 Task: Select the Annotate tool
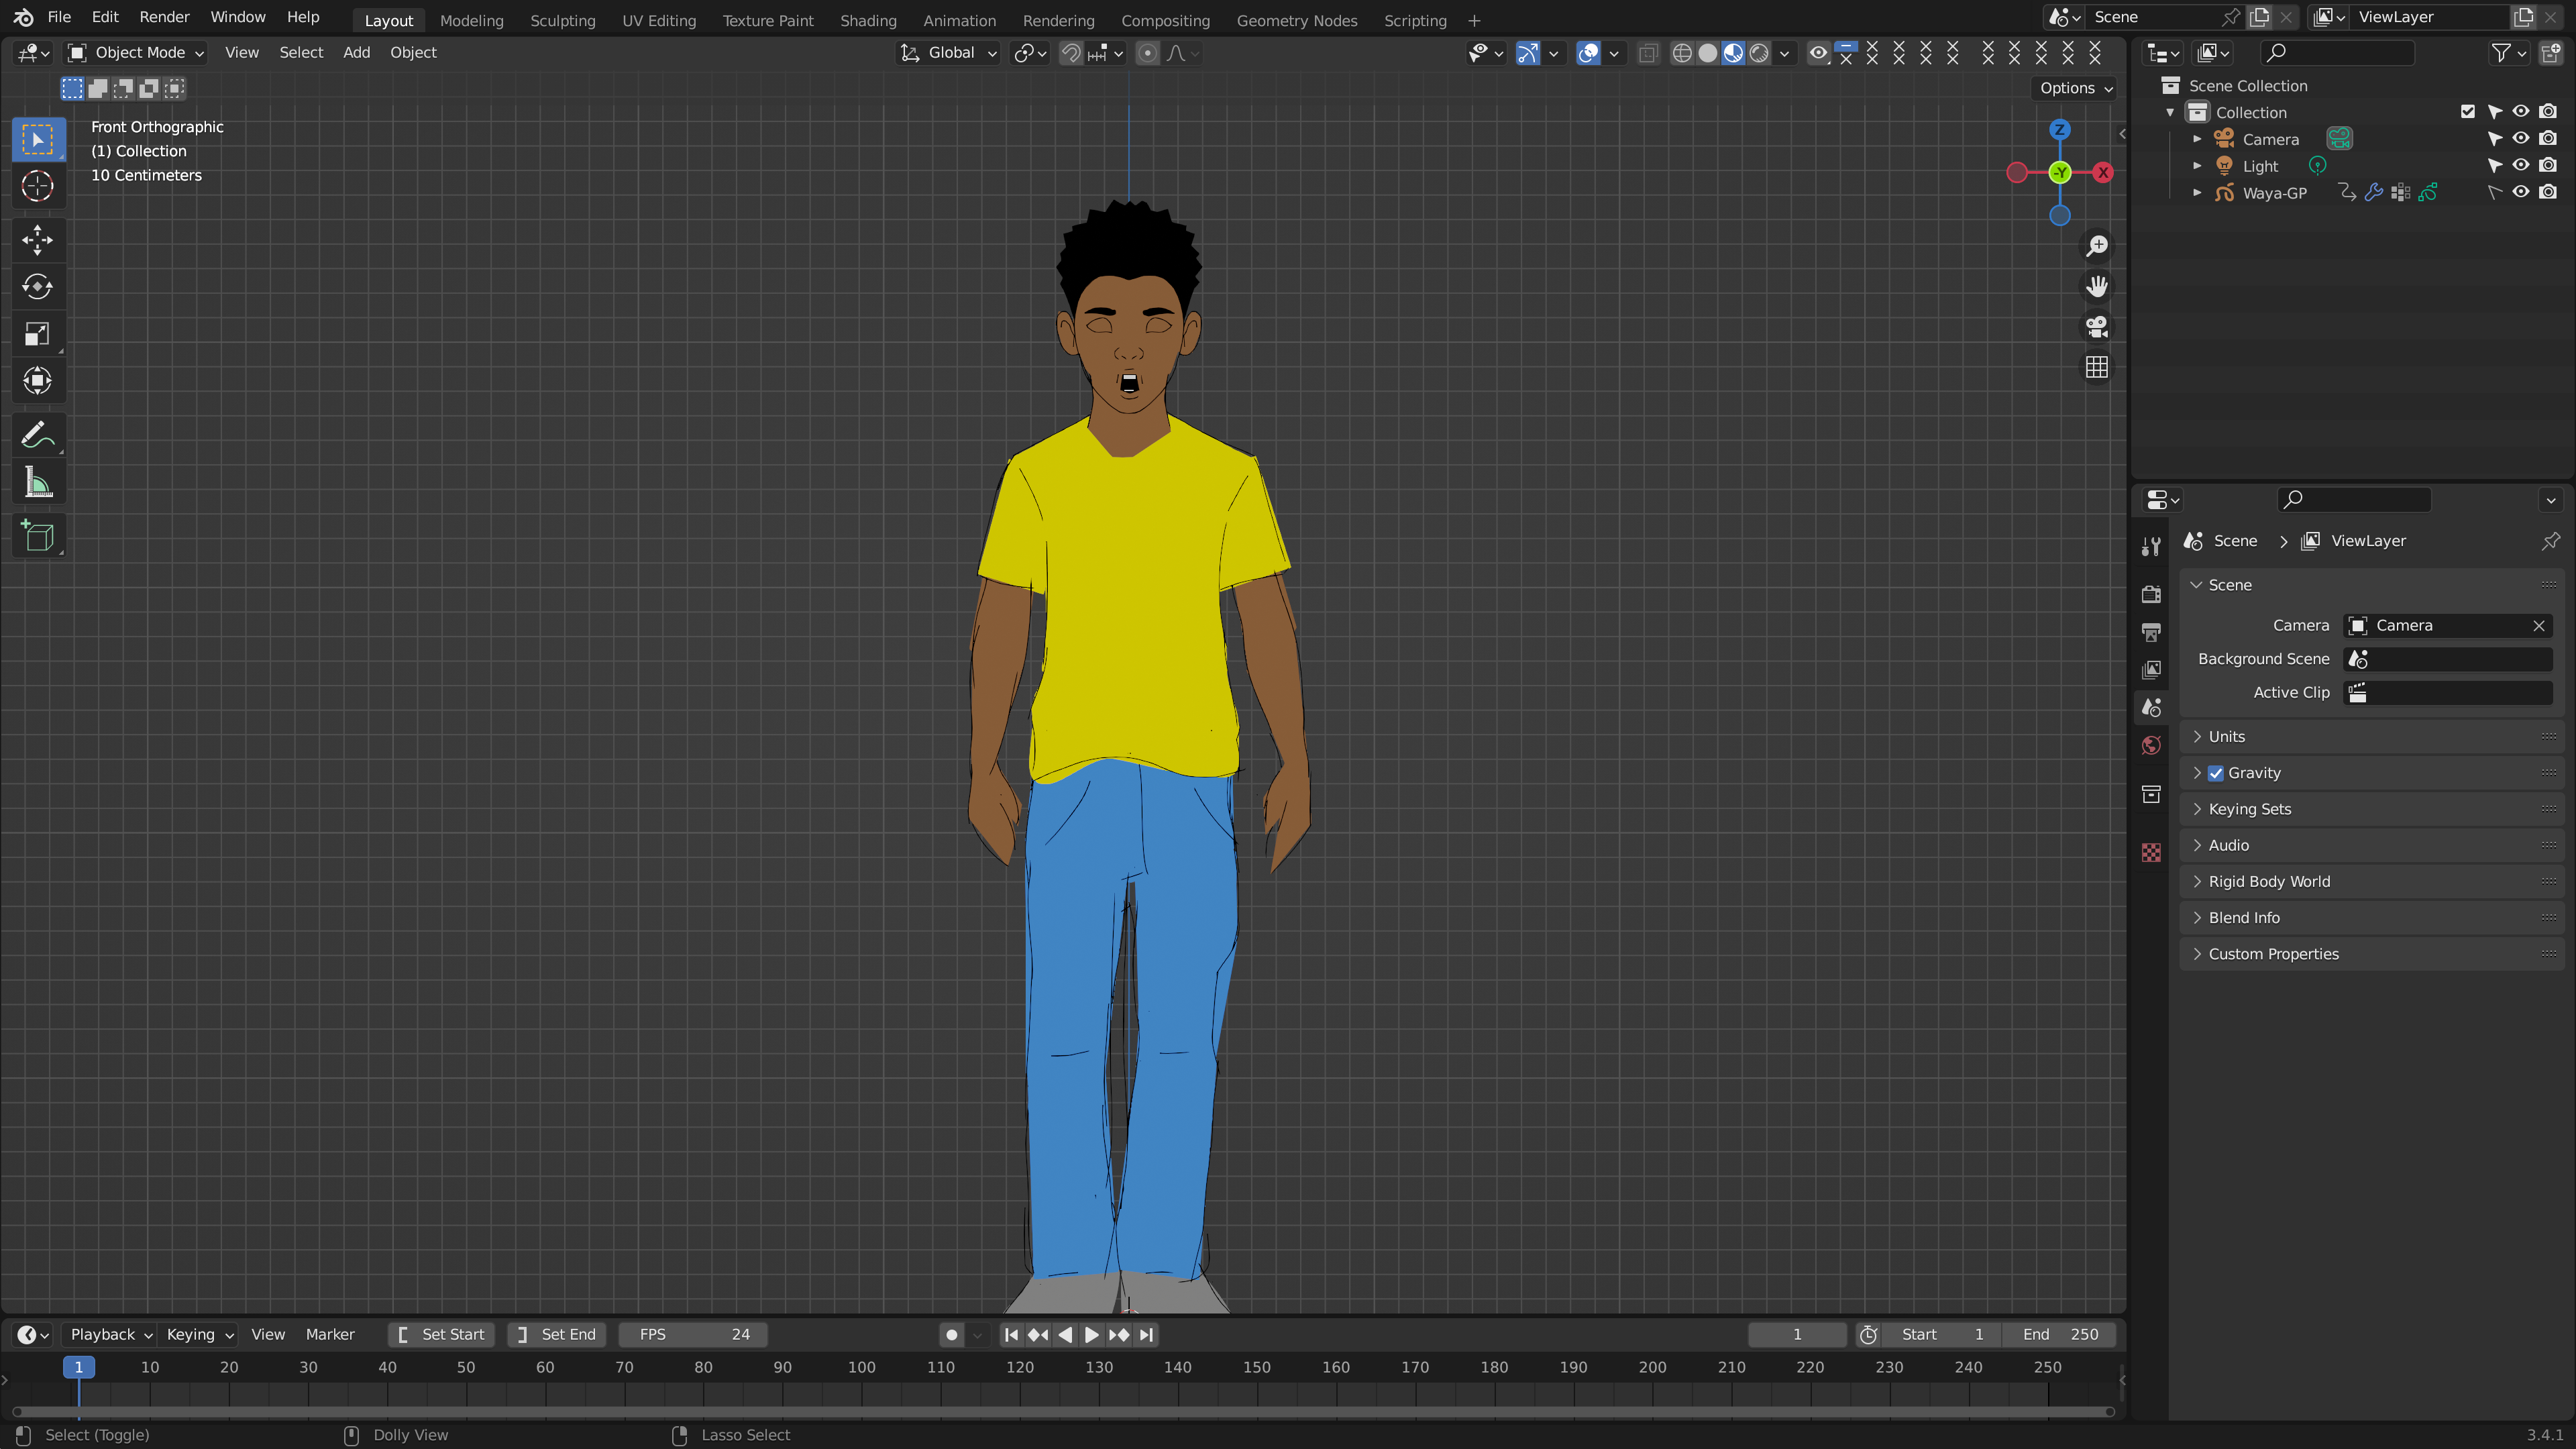[x=37, y=435]
